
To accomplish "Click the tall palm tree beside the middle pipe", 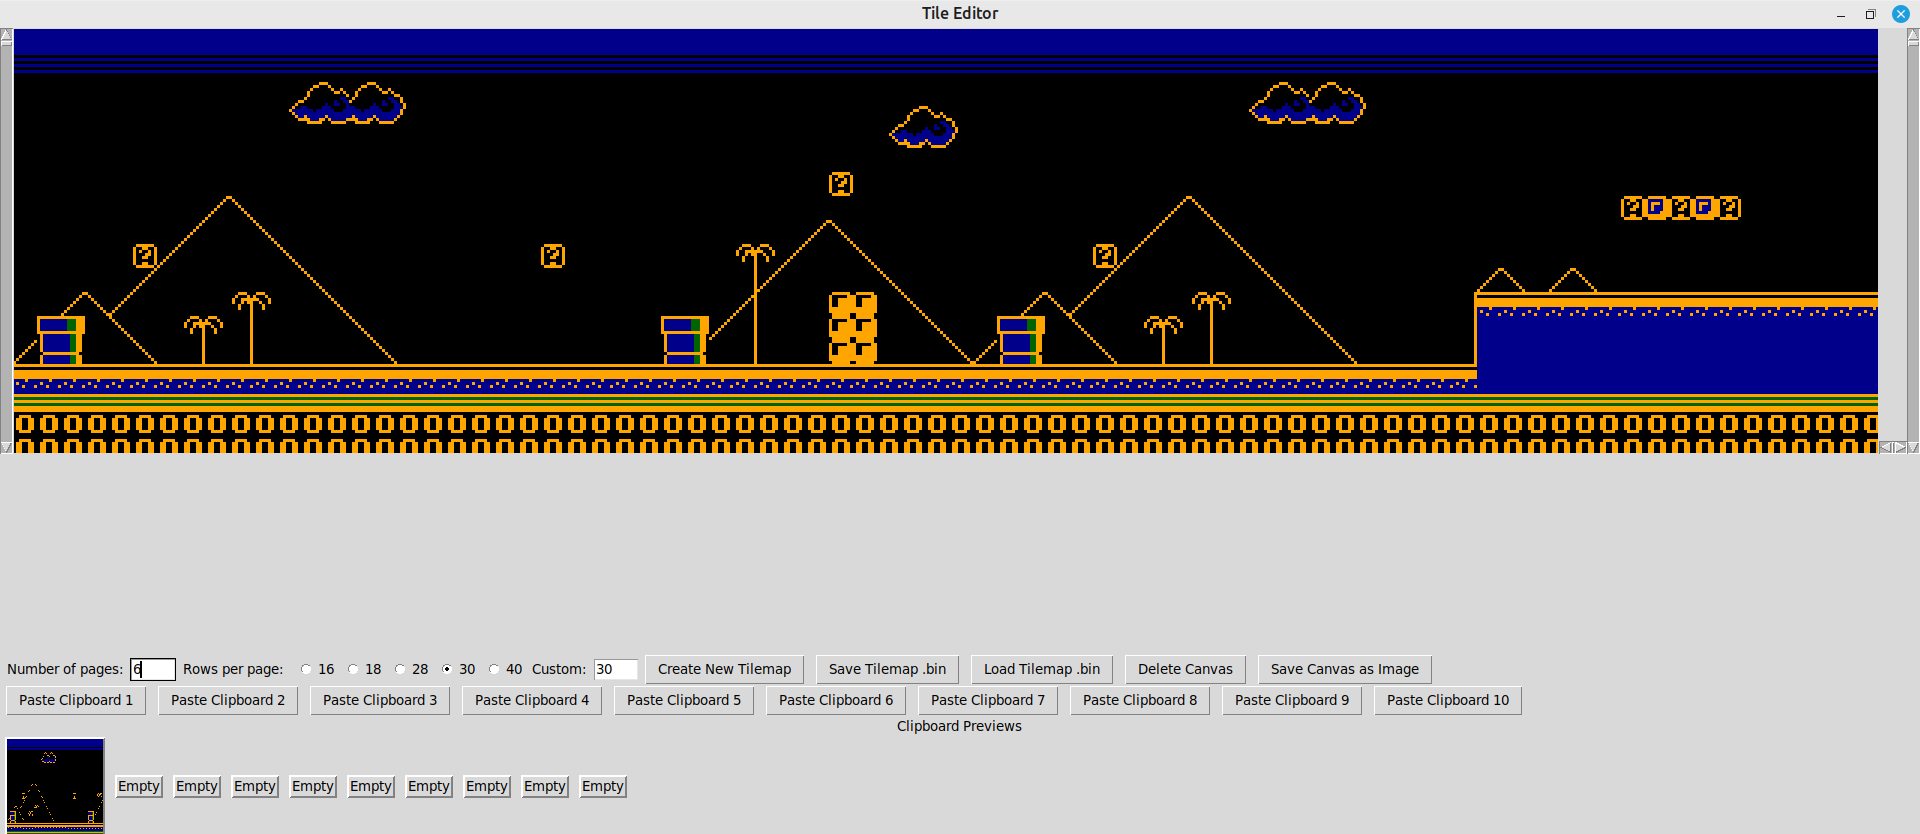I will pos(755,304).
